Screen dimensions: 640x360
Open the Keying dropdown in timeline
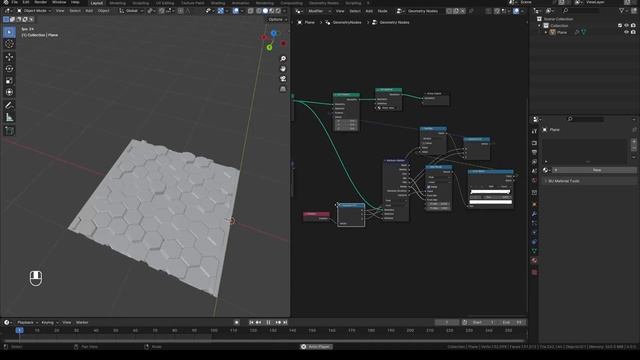49,322
